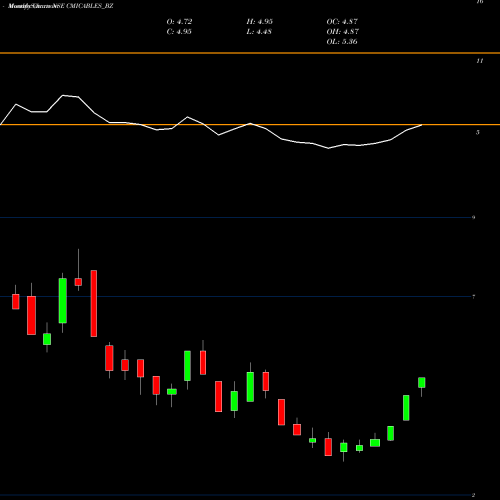The width and height of the screenshot is (500, 500).
Task: Select the OL: 5.36 reading
Action: tap(342, 42)
